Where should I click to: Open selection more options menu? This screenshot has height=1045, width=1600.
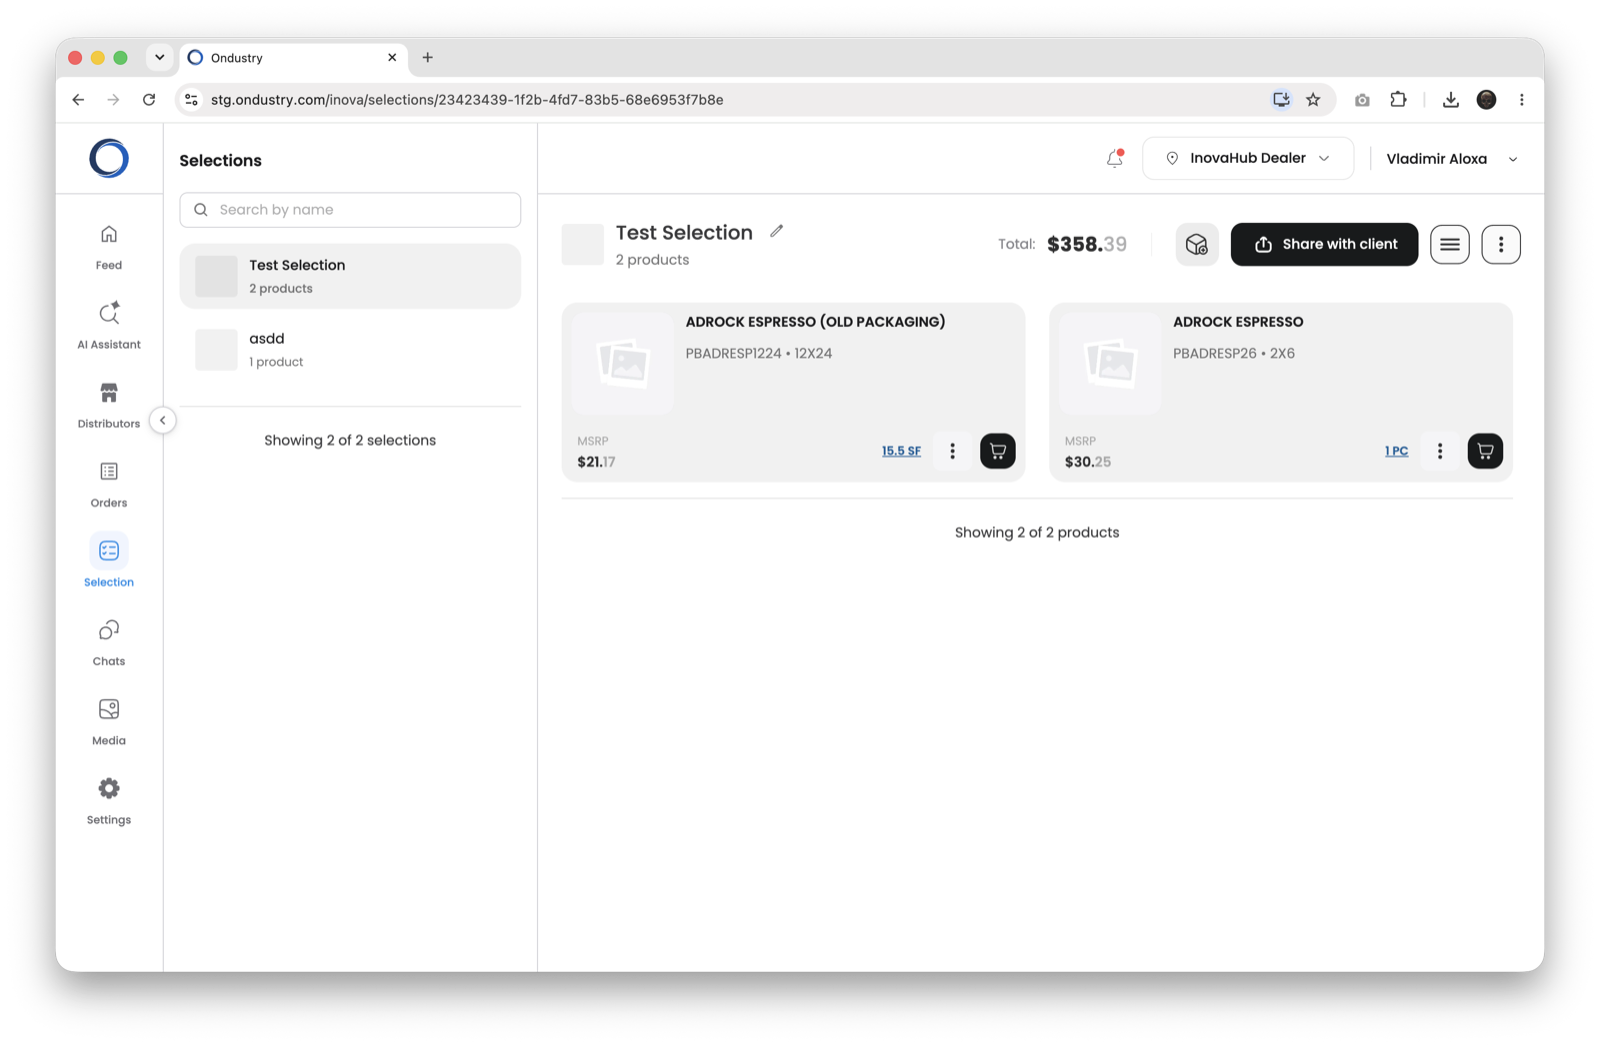pyautogui.click(x=1501, y=244)
